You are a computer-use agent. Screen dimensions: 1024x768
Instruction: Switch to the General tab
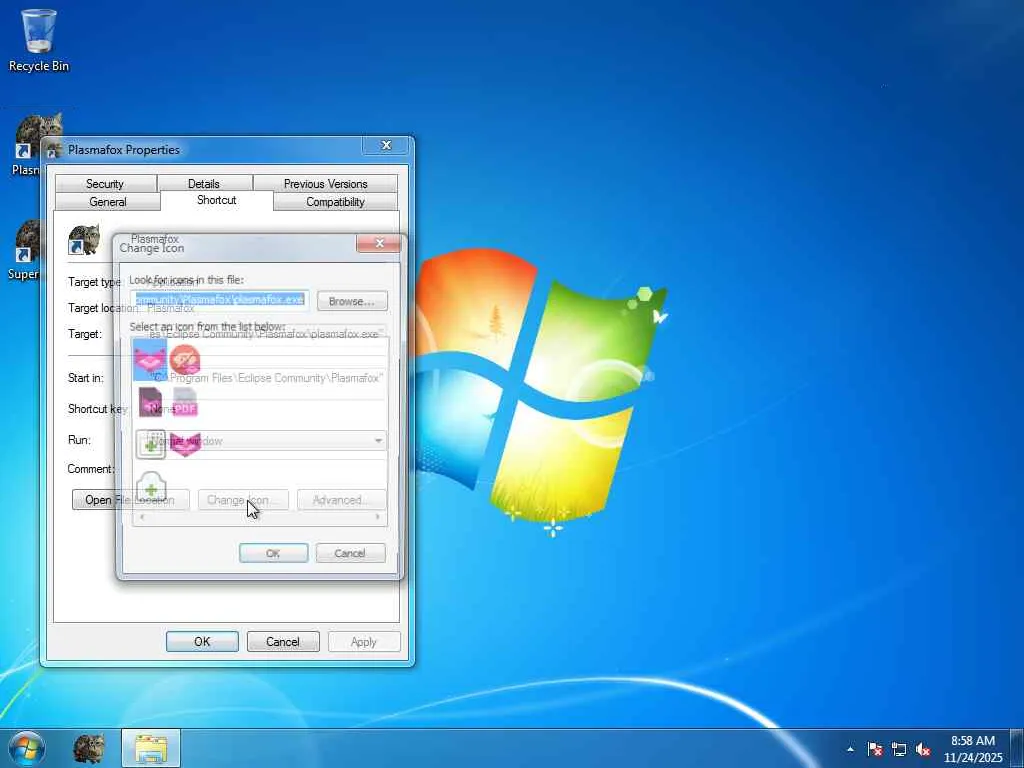pyautogui.click(x=108, y=202)
